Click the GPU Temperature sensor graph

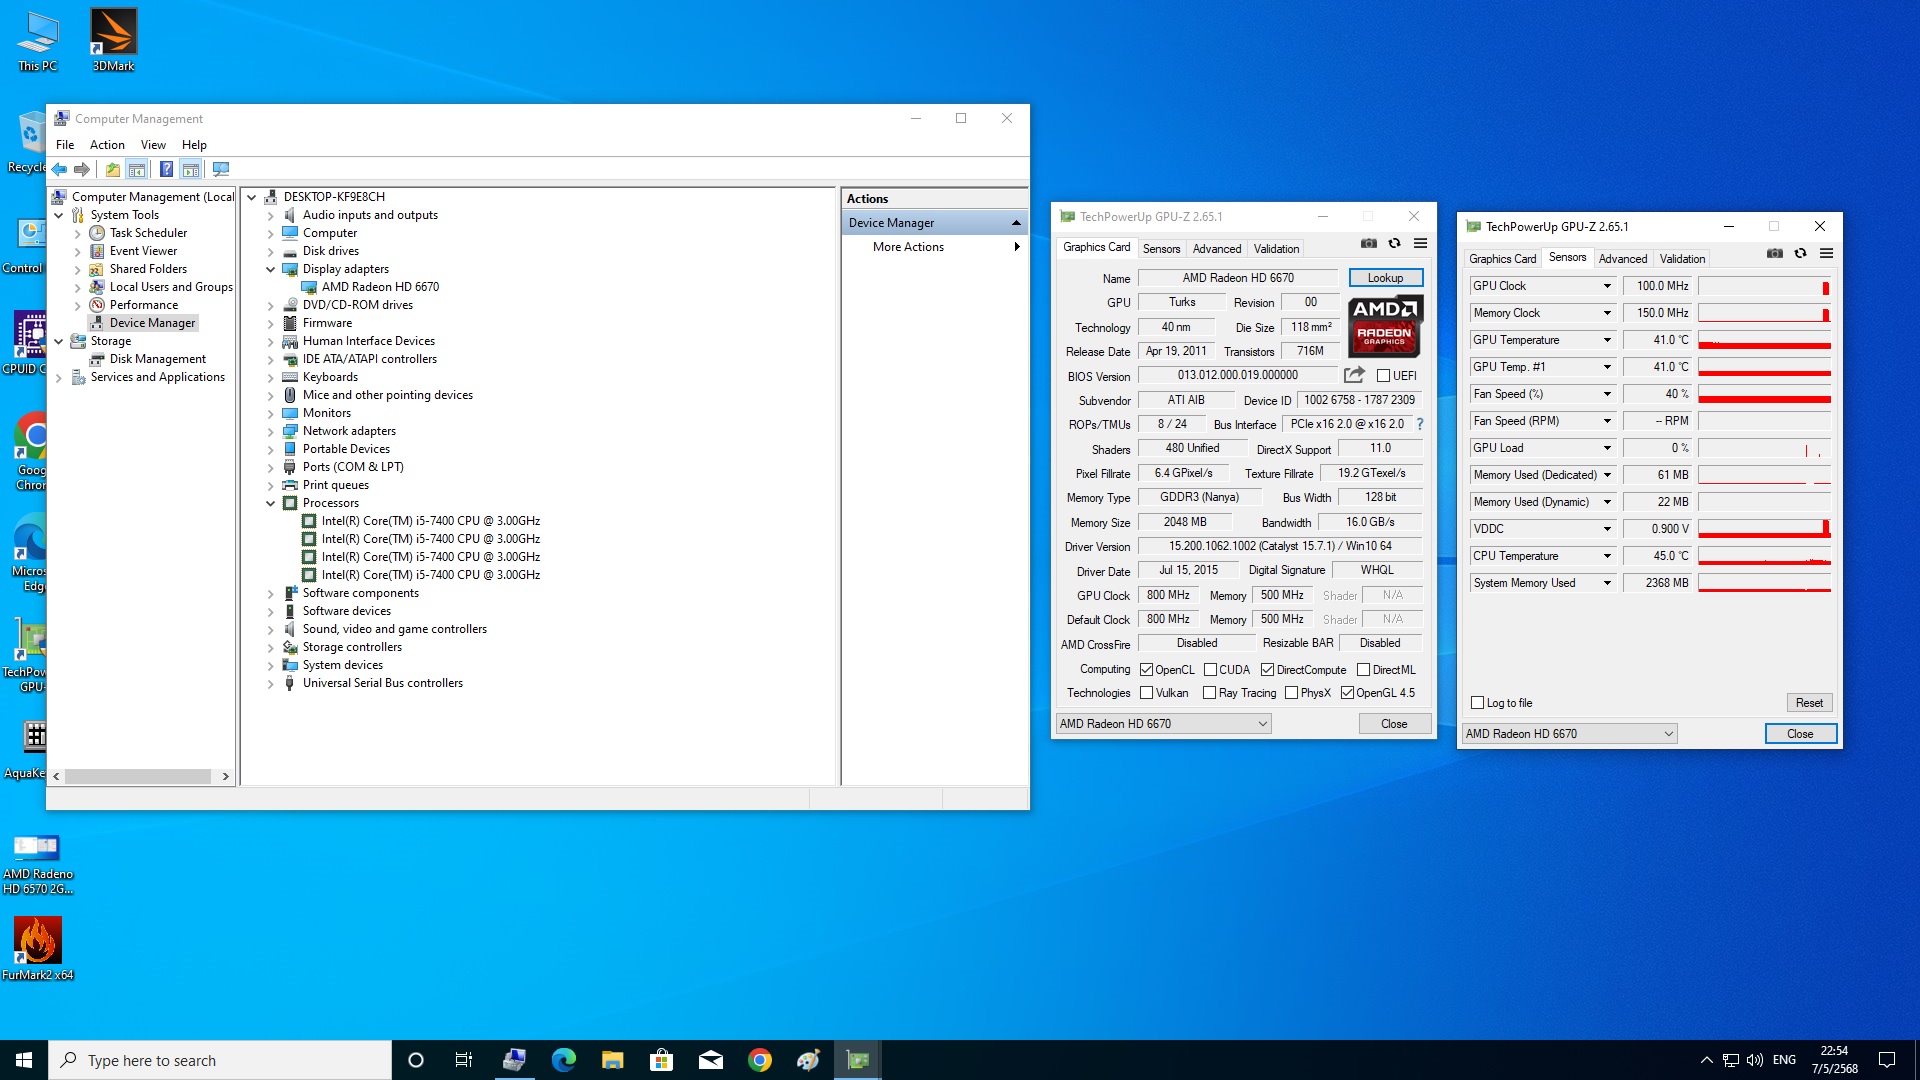pos(1764,340)
